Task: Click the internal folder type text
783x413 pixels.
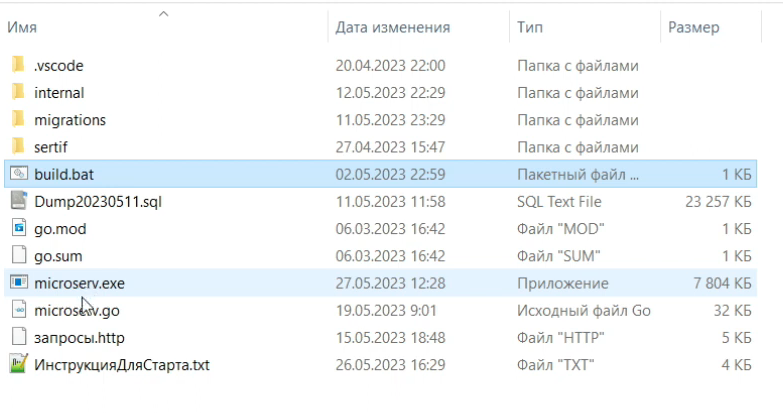Action: click(x=578, y=93)
